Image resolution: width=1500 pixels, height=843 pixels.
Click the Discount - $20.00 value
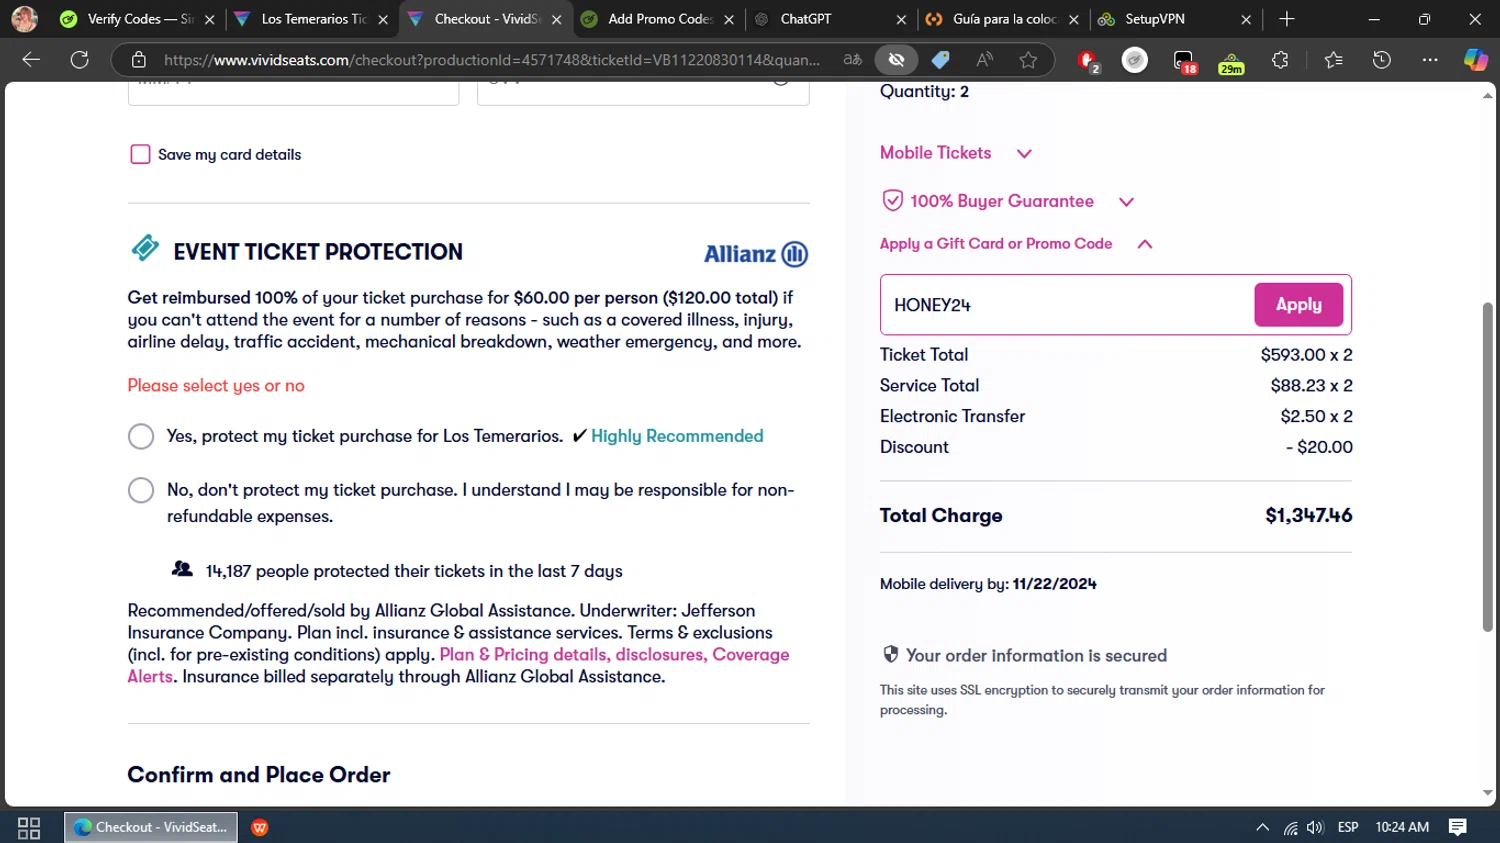point(1319,447)
